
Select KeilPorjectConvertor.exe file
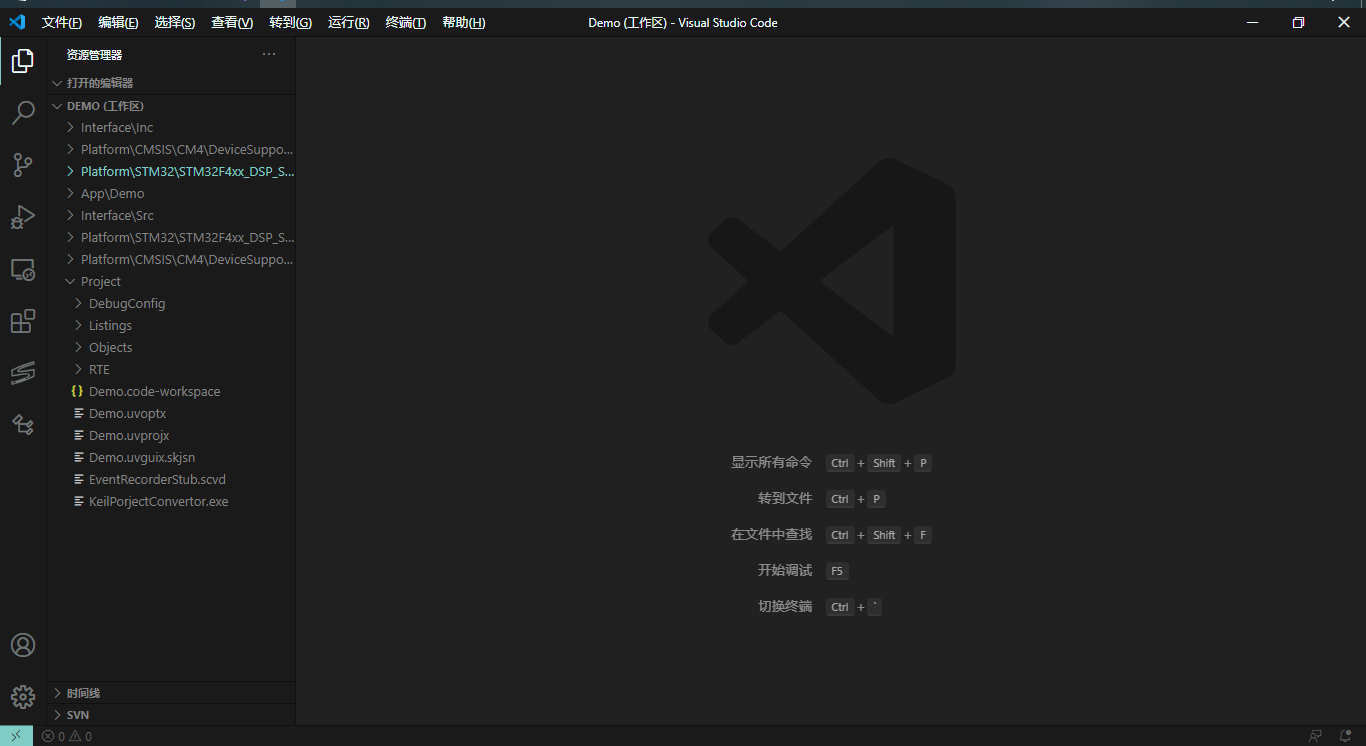(x=171, y=502)
